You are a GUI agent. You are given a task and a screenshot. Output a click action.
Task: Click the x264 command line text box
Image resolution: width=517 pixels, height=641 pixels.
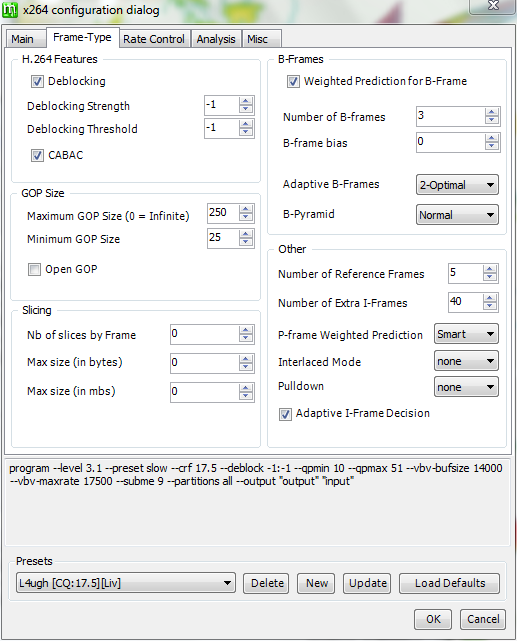tap(257, 501)
